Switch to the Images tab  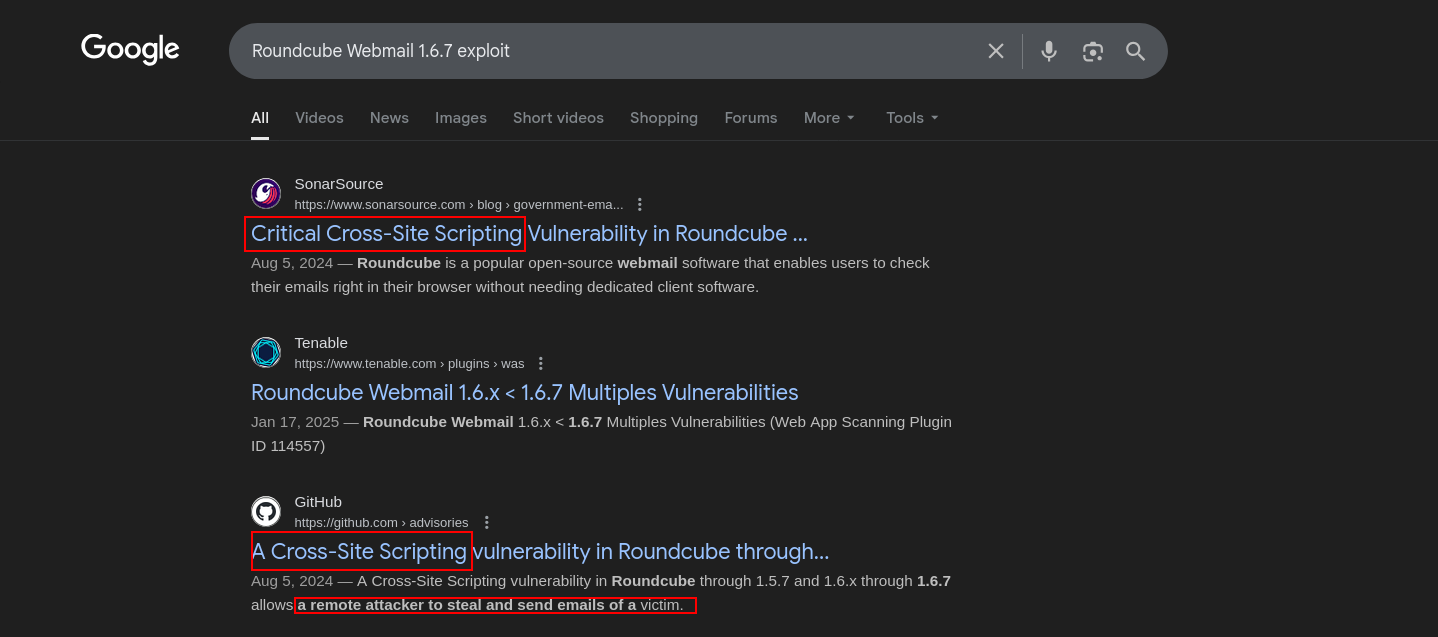pyautogui.click(x=460, y=118)
